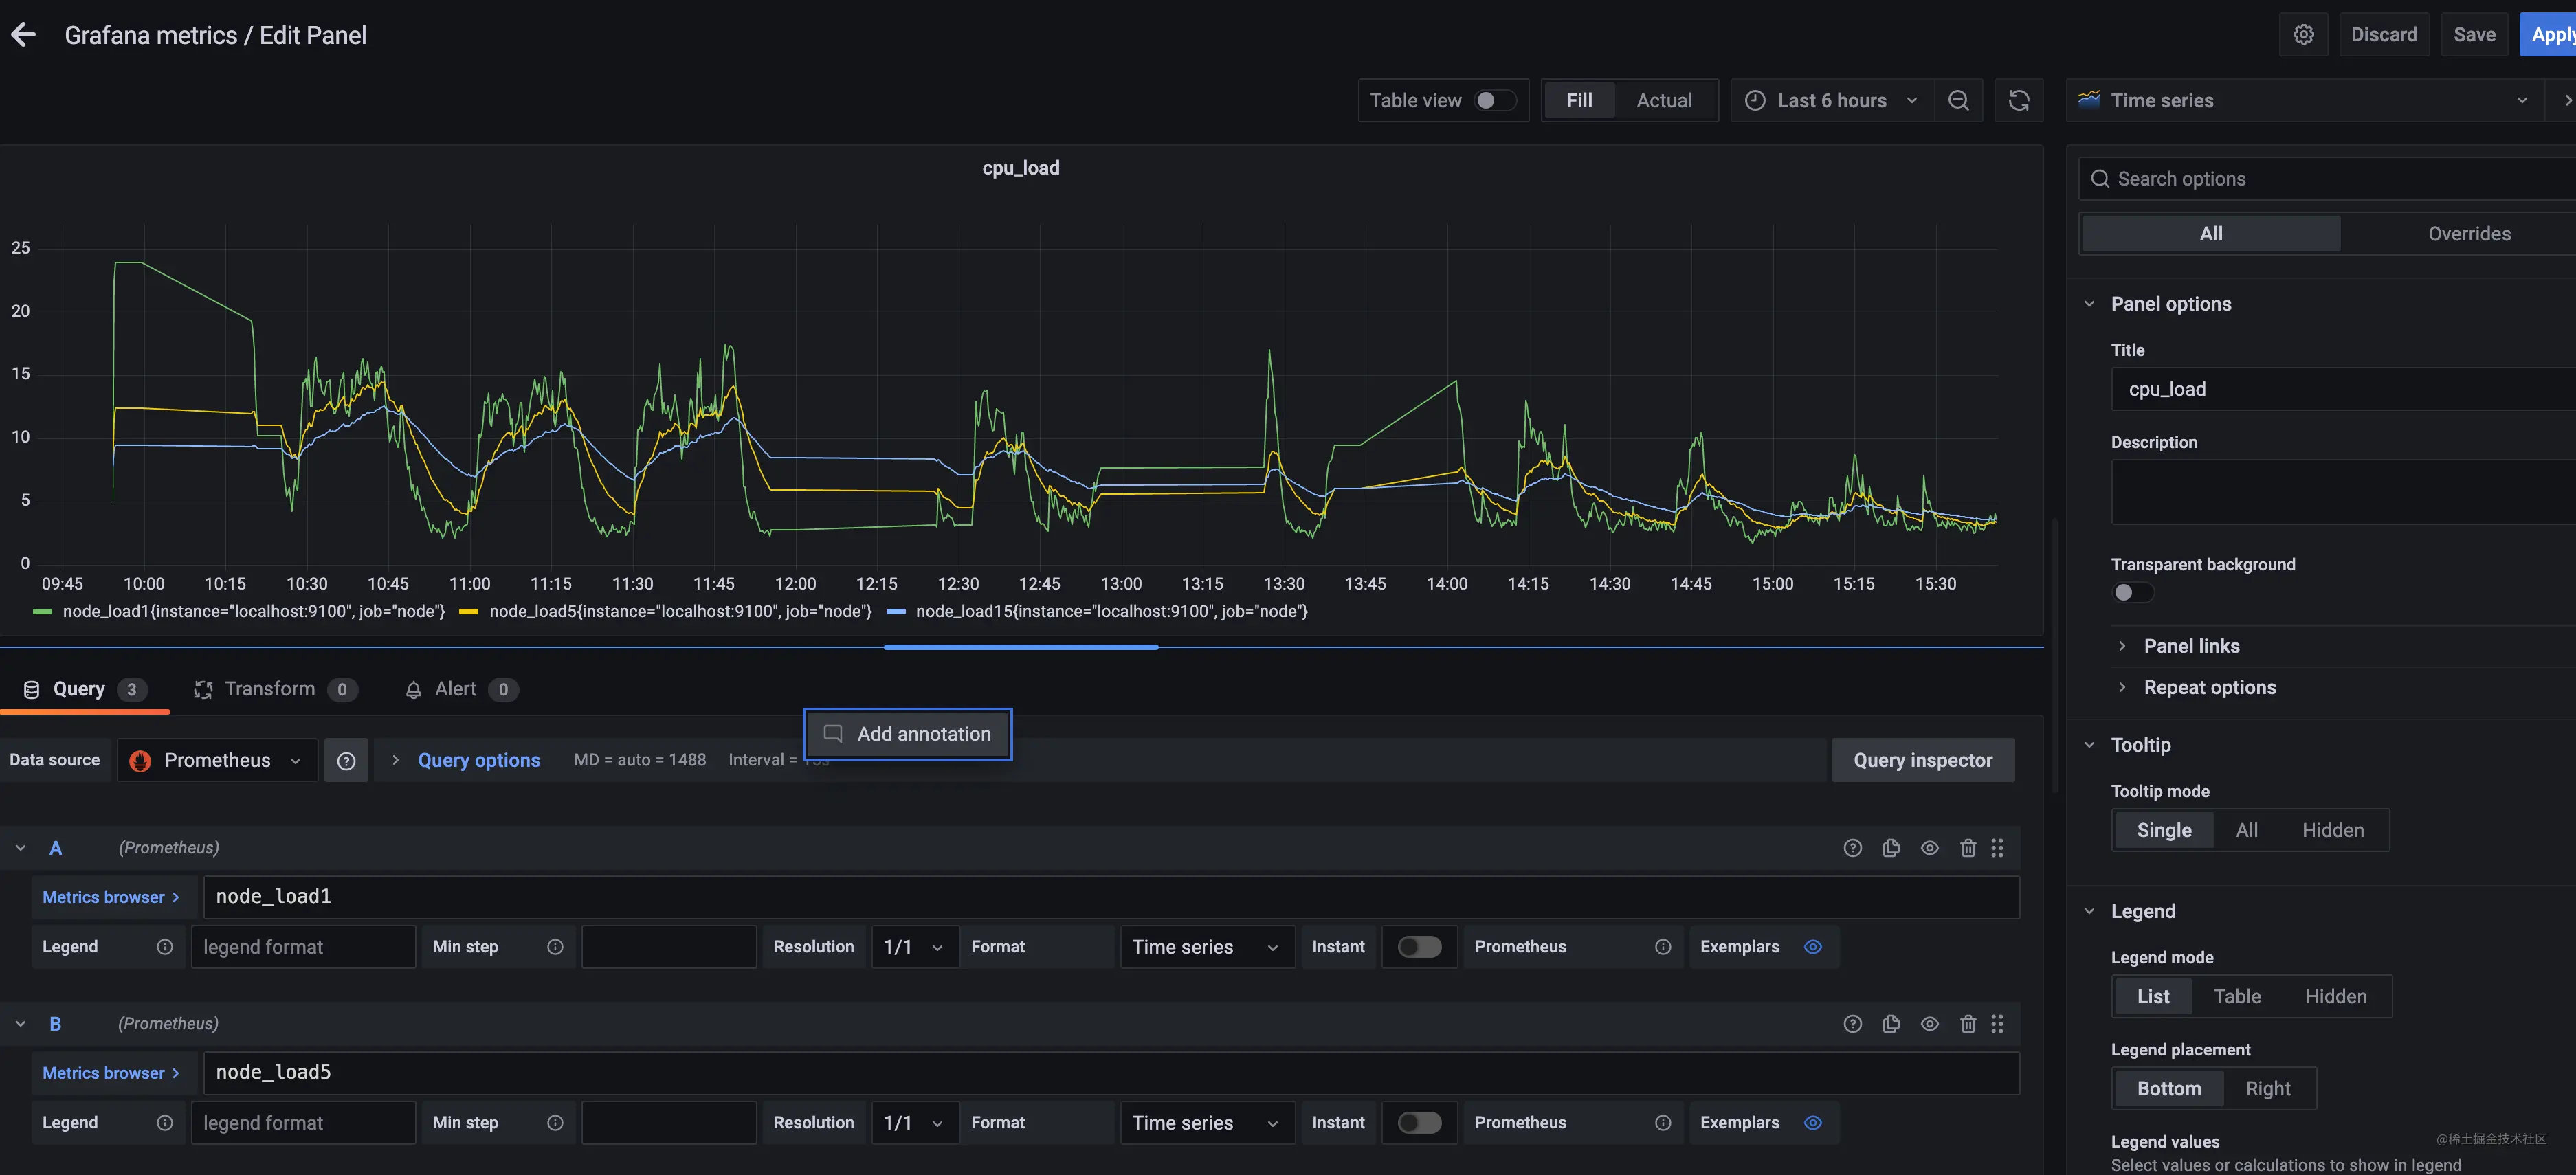Enable the Instant toggle for query A

(1419, 947)
